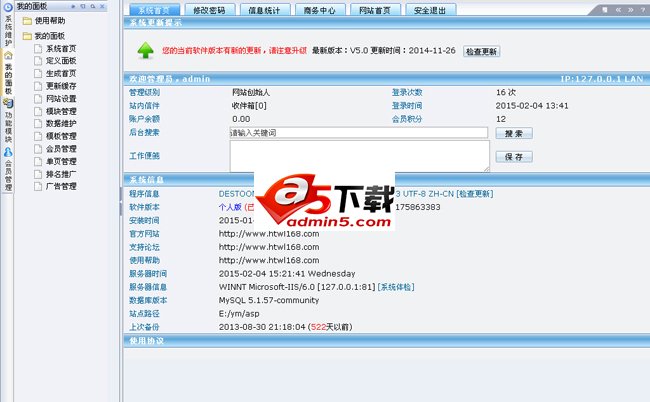Image resolution: width=650 pixels, height=402 pixels.
Task: Click the « back arrows icon at top right
Action: pyautogui.click(x=618, y=10)
